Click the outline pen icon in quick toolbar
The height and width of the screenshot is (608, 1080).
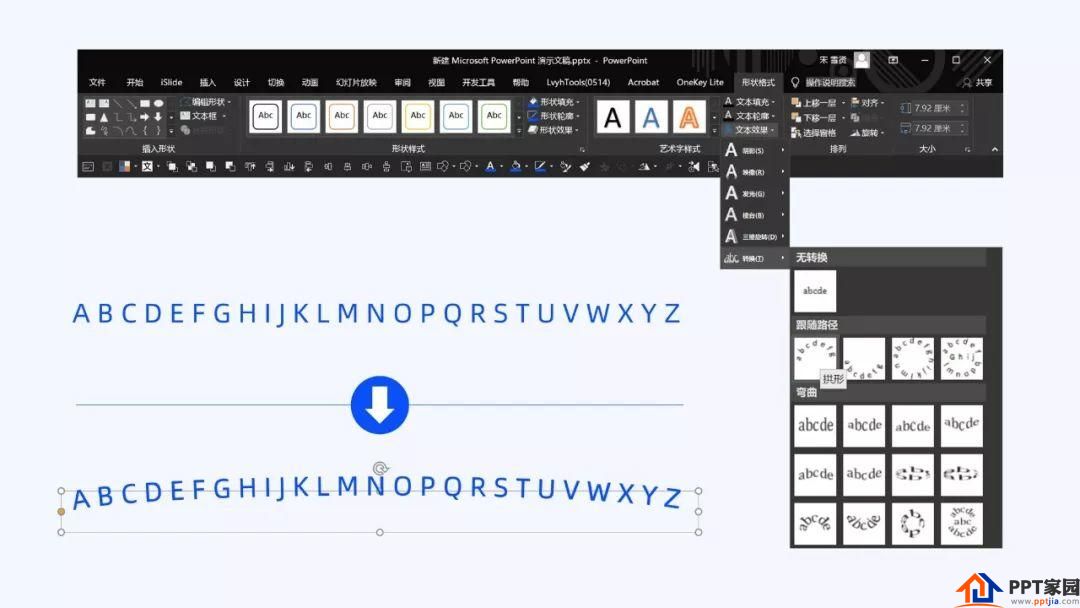(540, 166)
